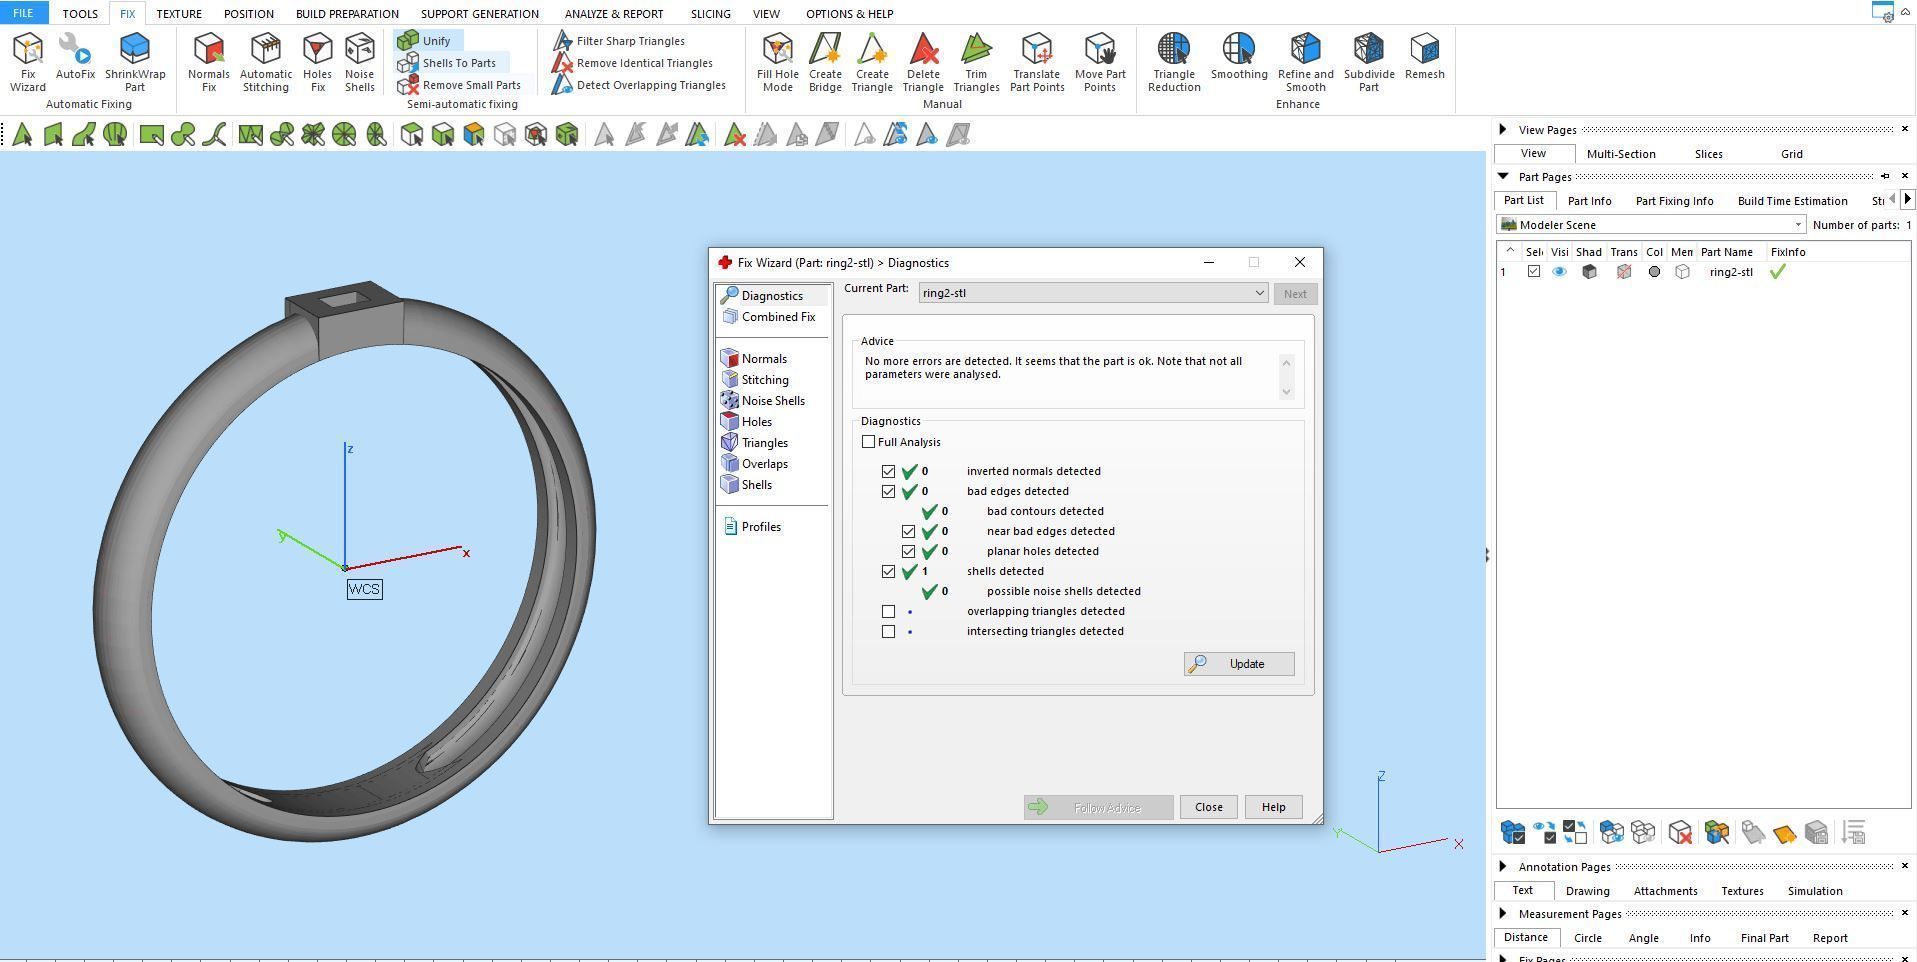Click the WCS label in viewport

click(x=364, y=589)
